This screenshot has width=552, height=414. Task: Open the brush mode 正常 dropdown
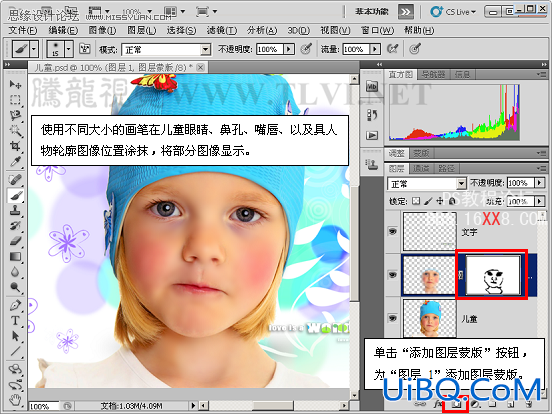click(x=206, y=50)
